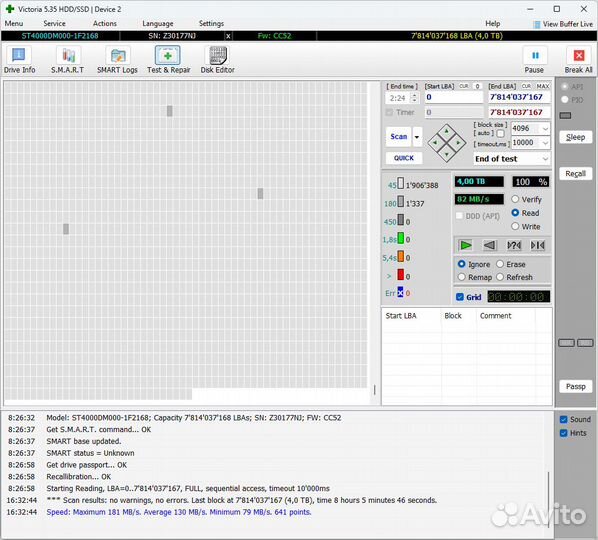Image resolution: width=598 pixels, height=540 pixels.
Task: Open the Drive Info panel
Action: [19, 59]
